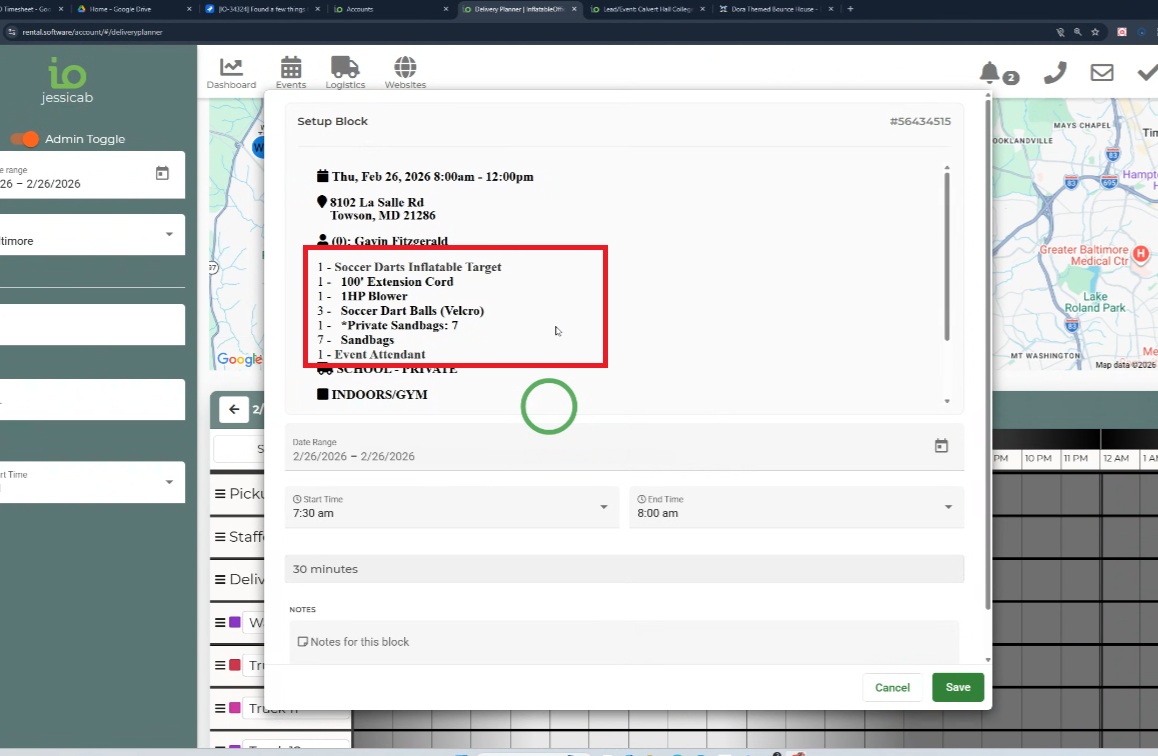Click the Save button
1158x756 pixels.
pyautogui.click(x=957, y=687)
